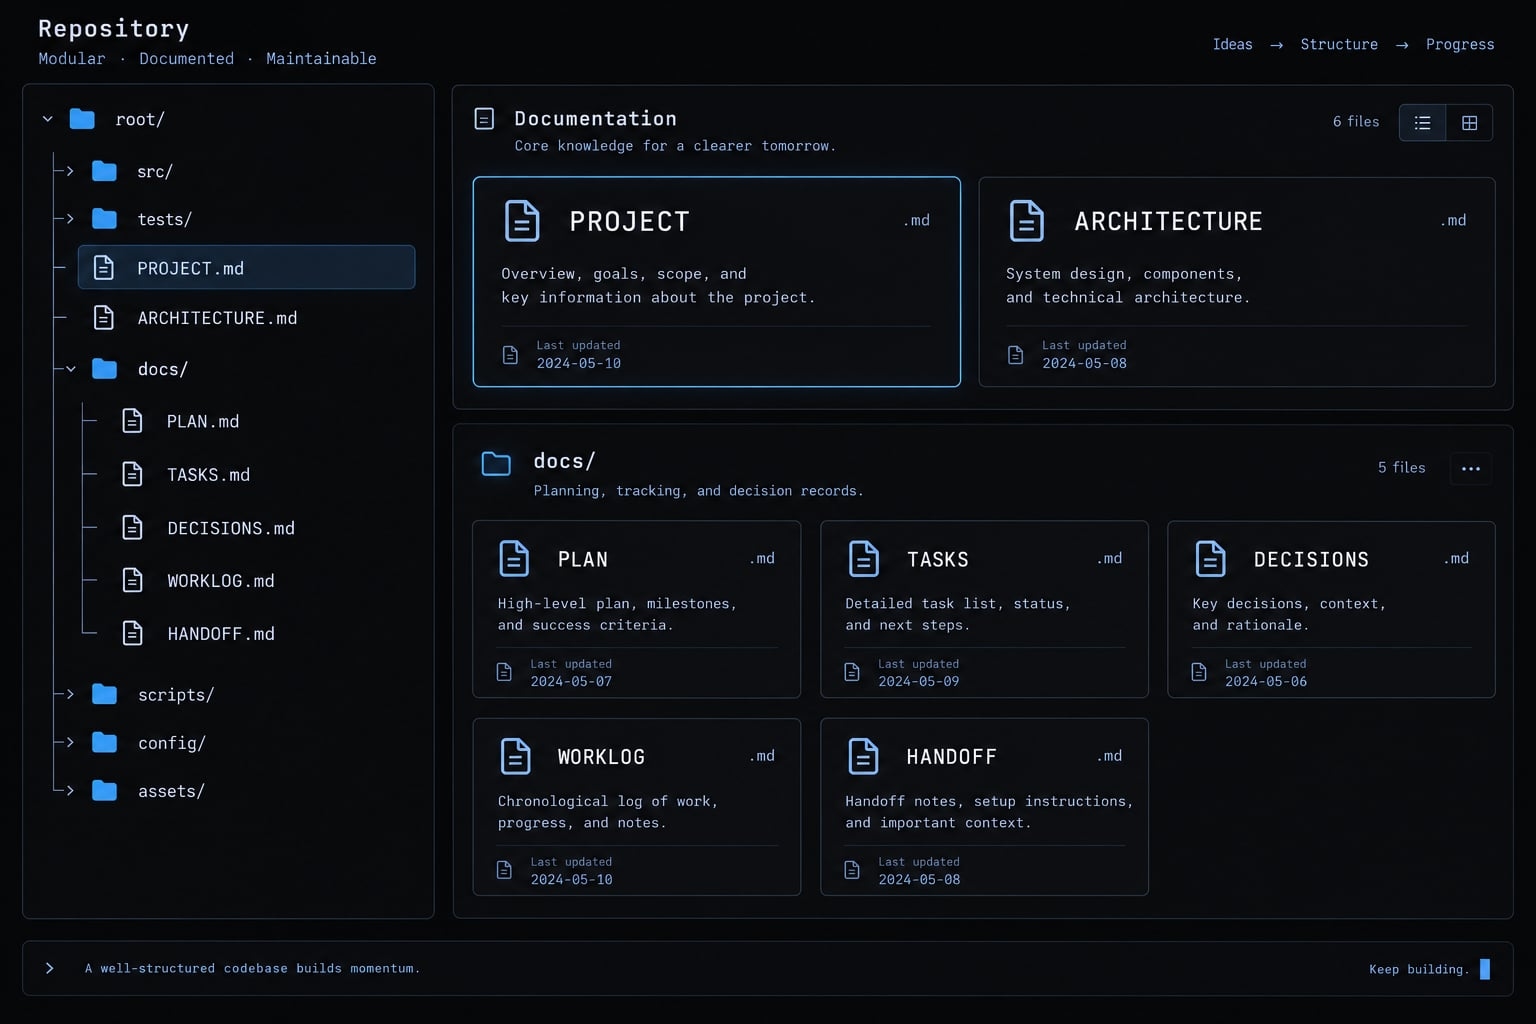Open the DECISIONS card title
Screen dimensions: 1536x1024
tap(1311, 559)
